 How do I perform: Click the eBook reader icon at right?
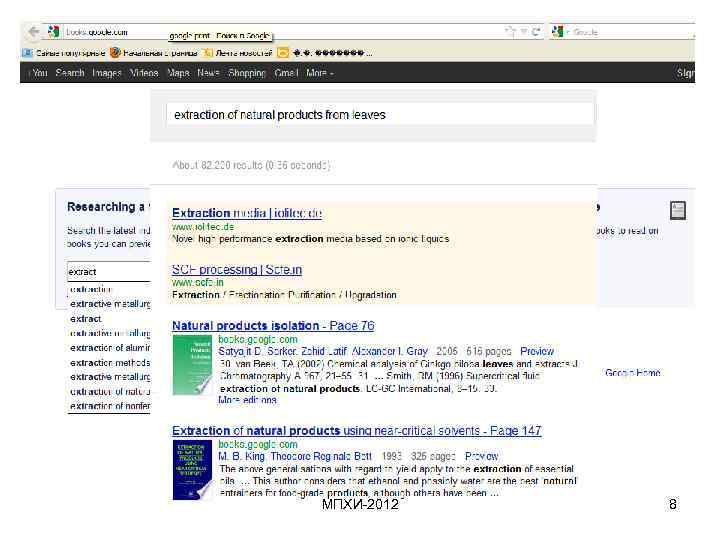[678, 210]
